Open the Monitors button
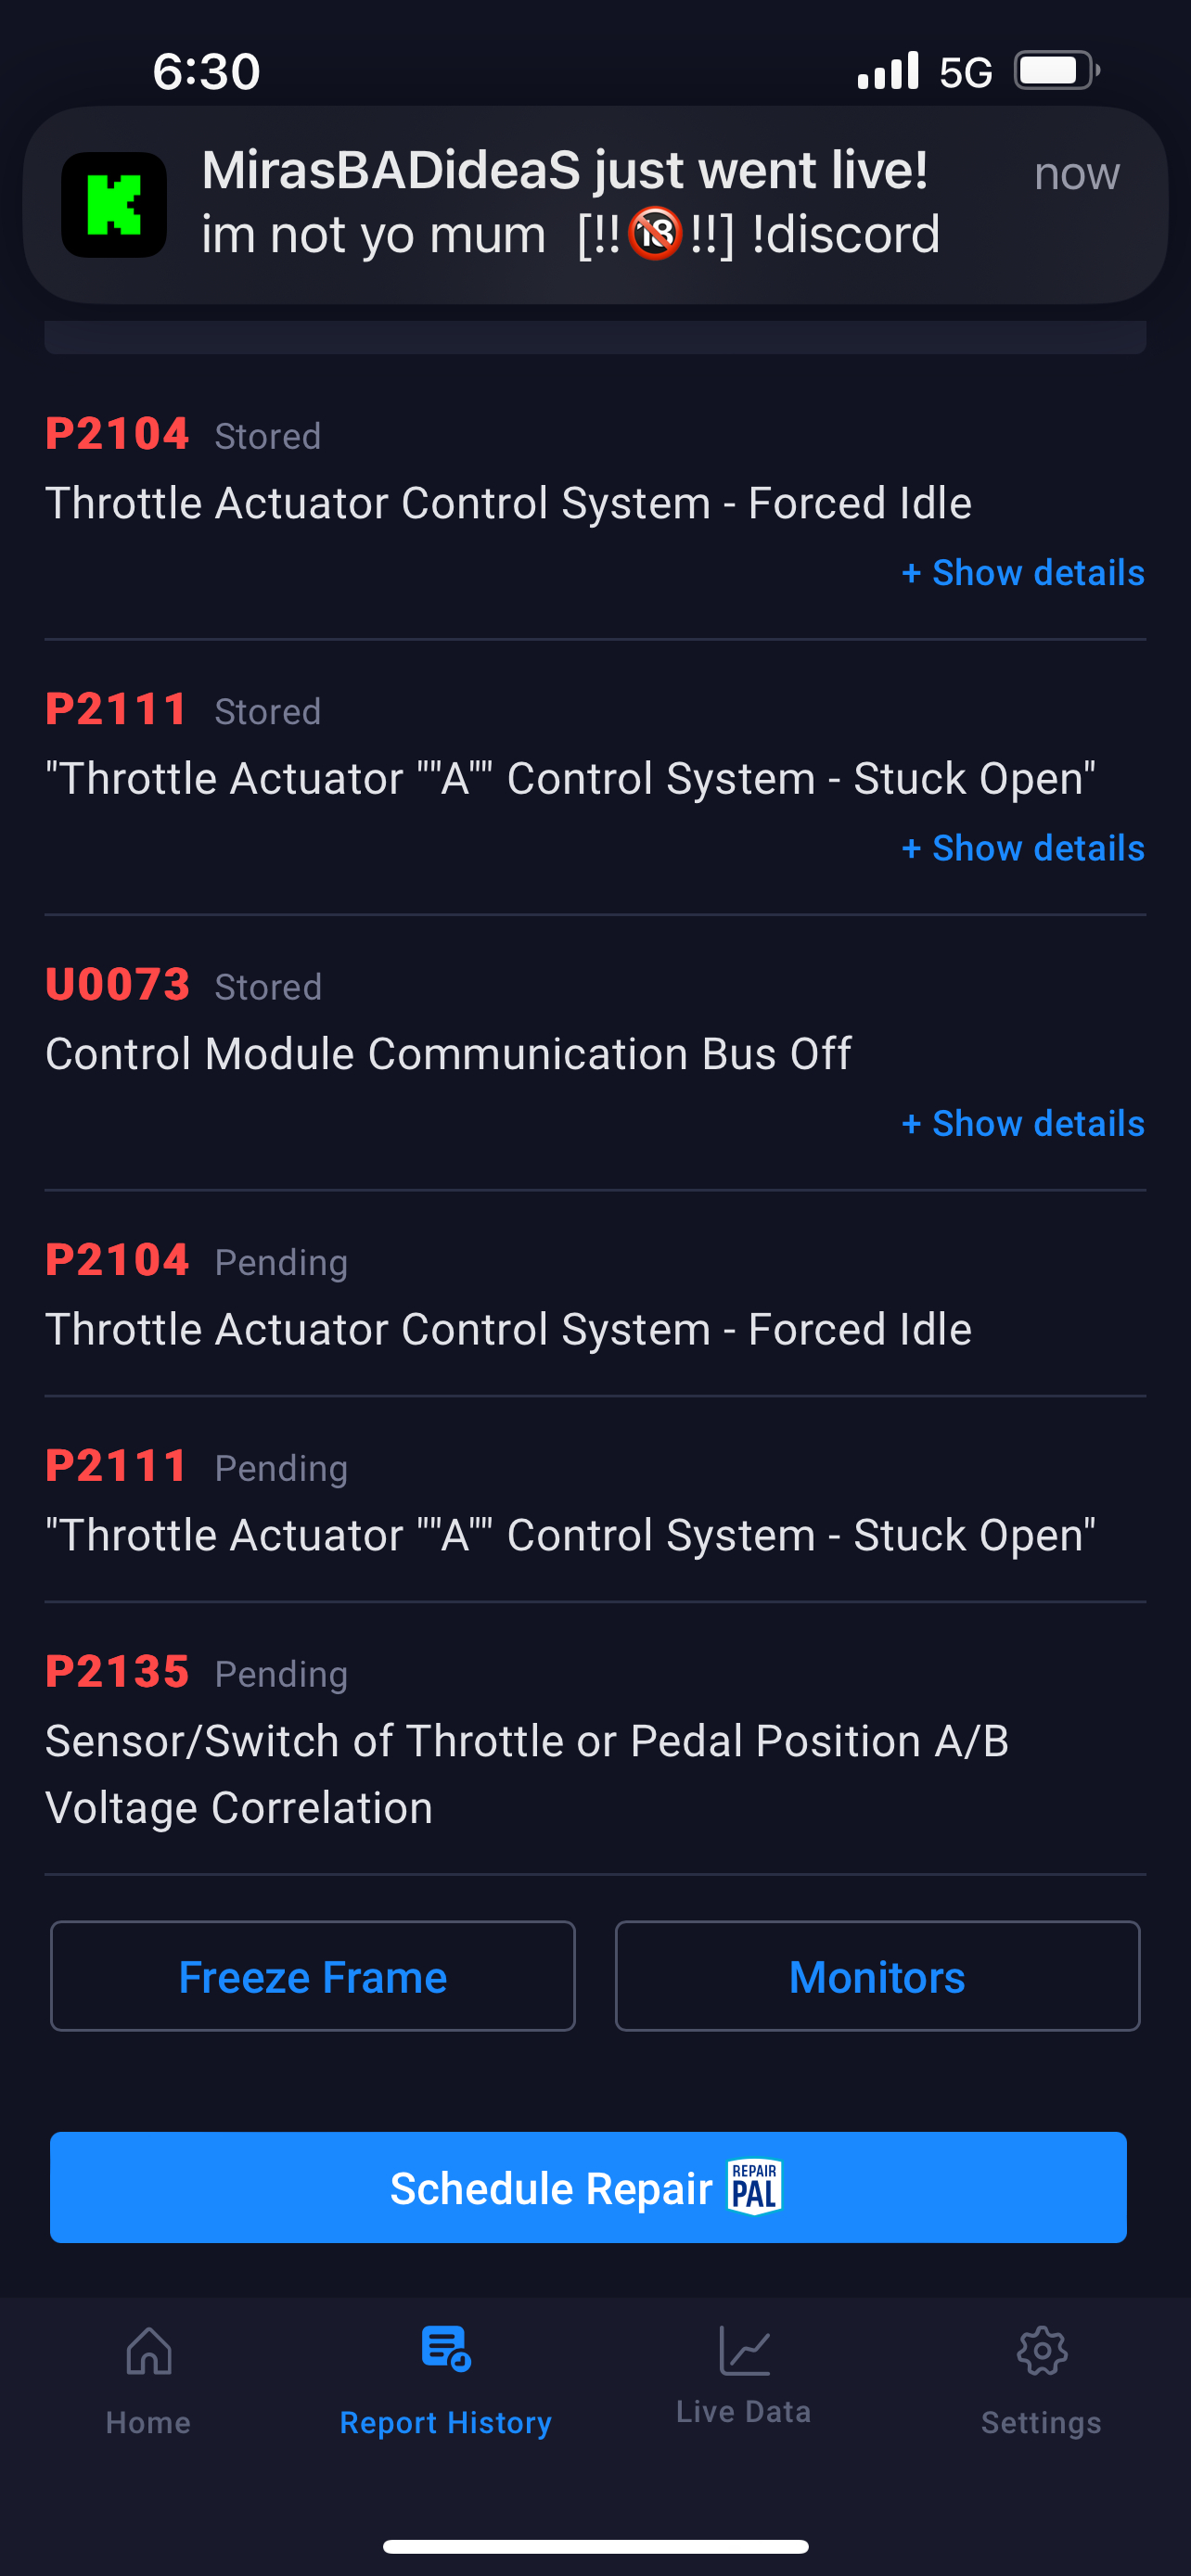1191x2576 pixels. (877, 1976)
